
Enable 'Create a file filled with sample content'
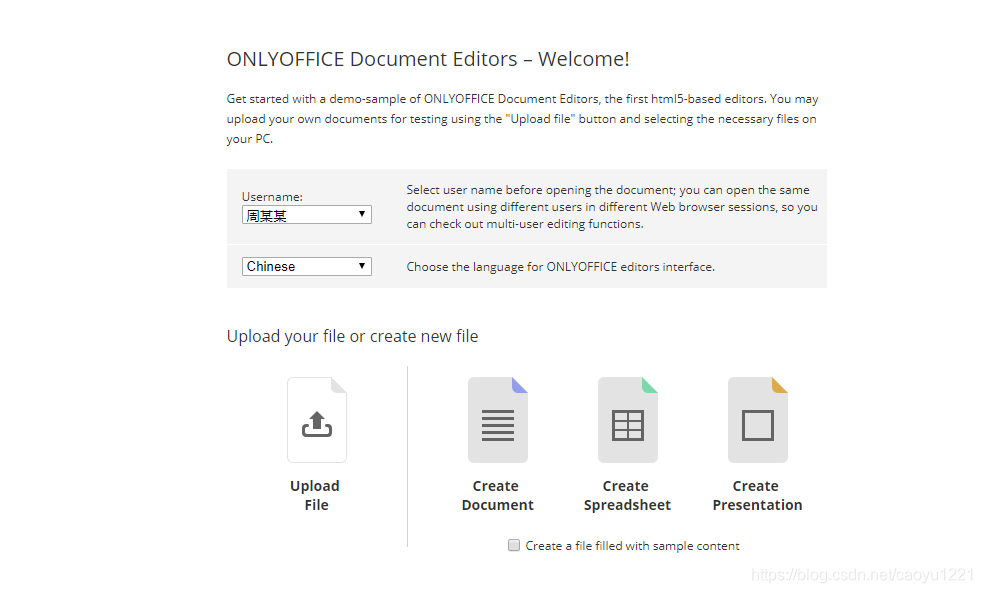[x=514, y=545]
